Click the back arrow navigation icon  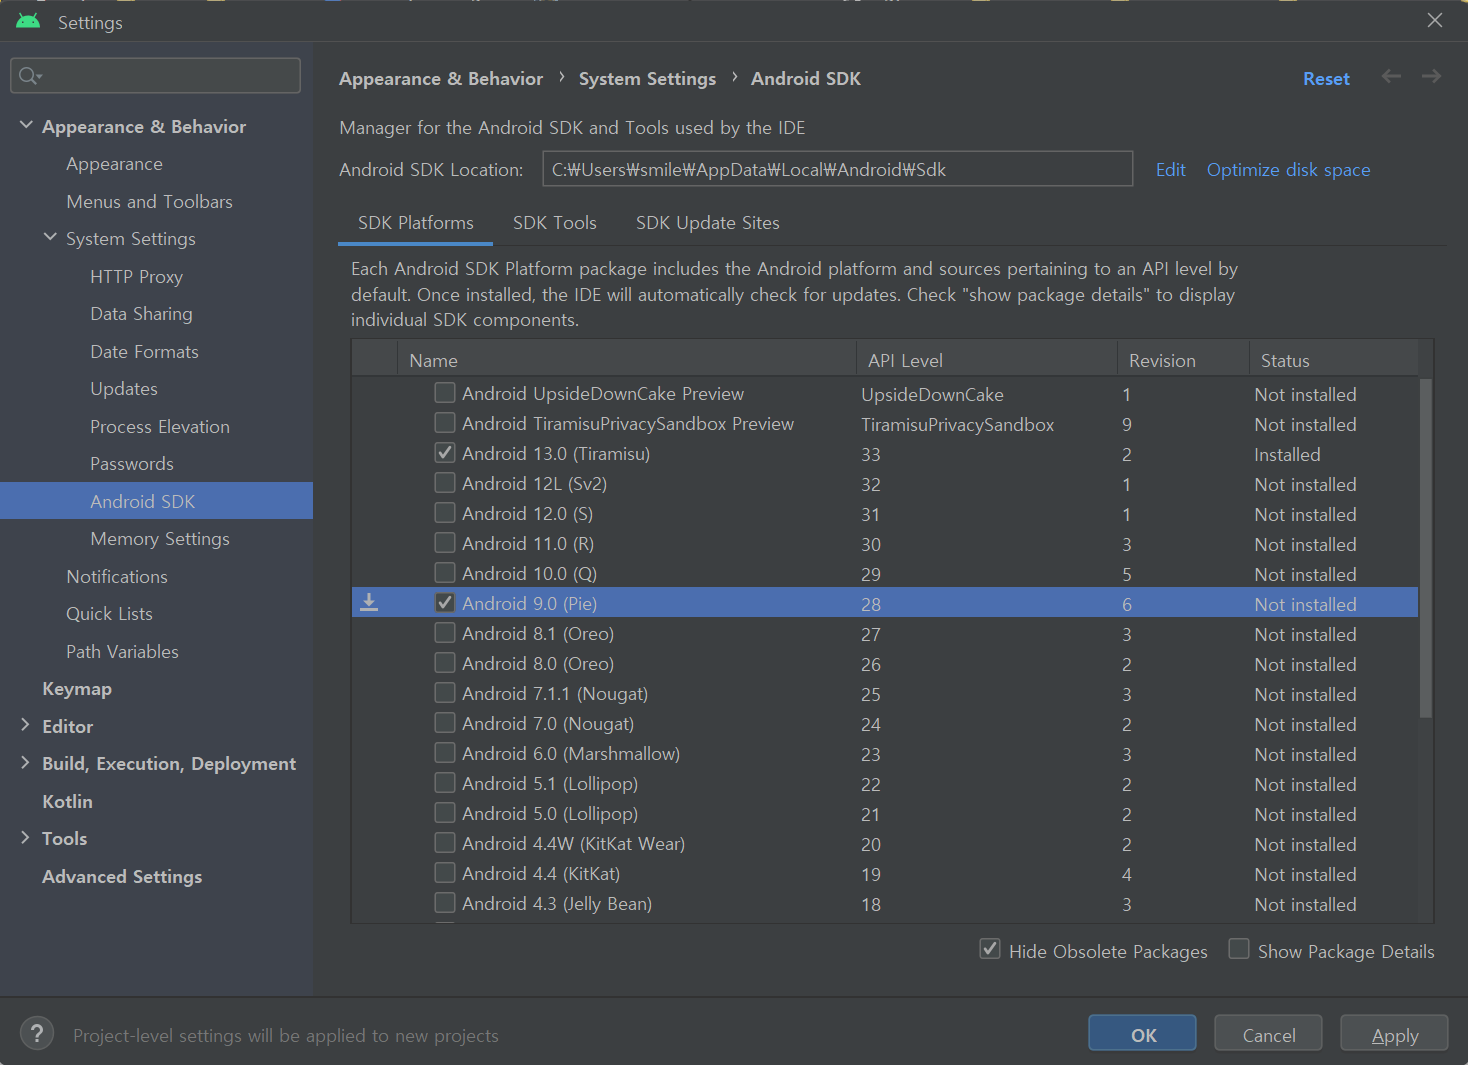point(1391,76)
